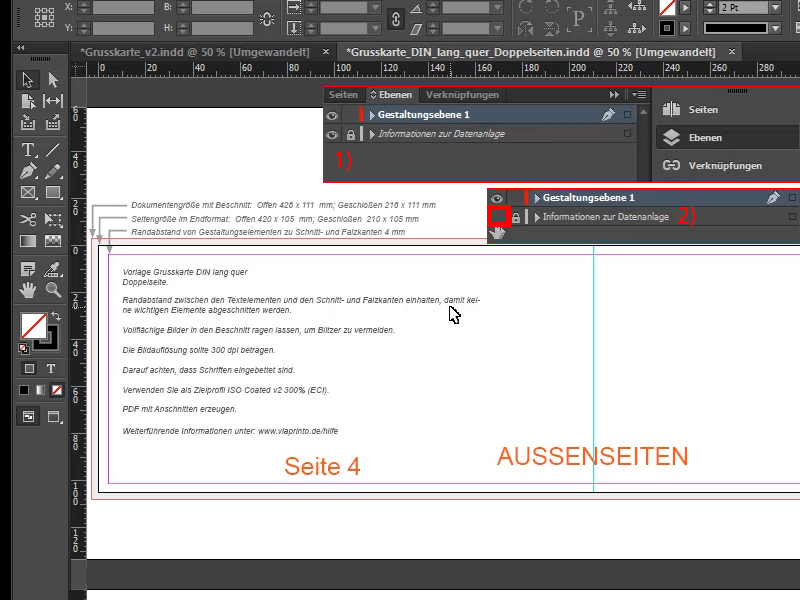Switch to the Verknüpfungen panel tab
The width and height of the screenshot is (800, 600).
[462, 95]
